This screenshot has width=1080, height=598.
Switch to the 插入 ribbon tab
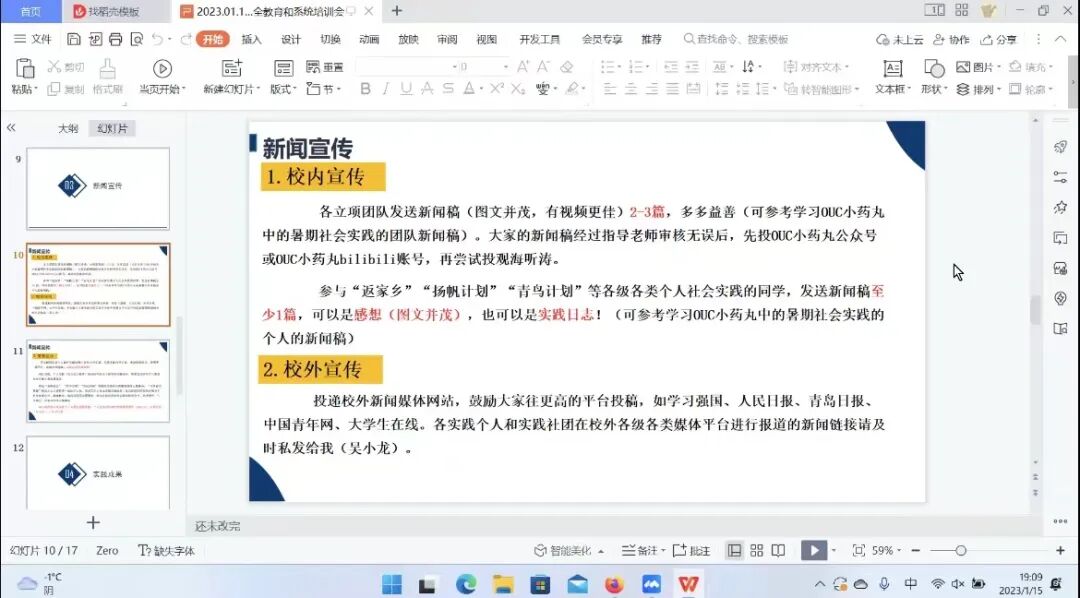pos(252,40)
